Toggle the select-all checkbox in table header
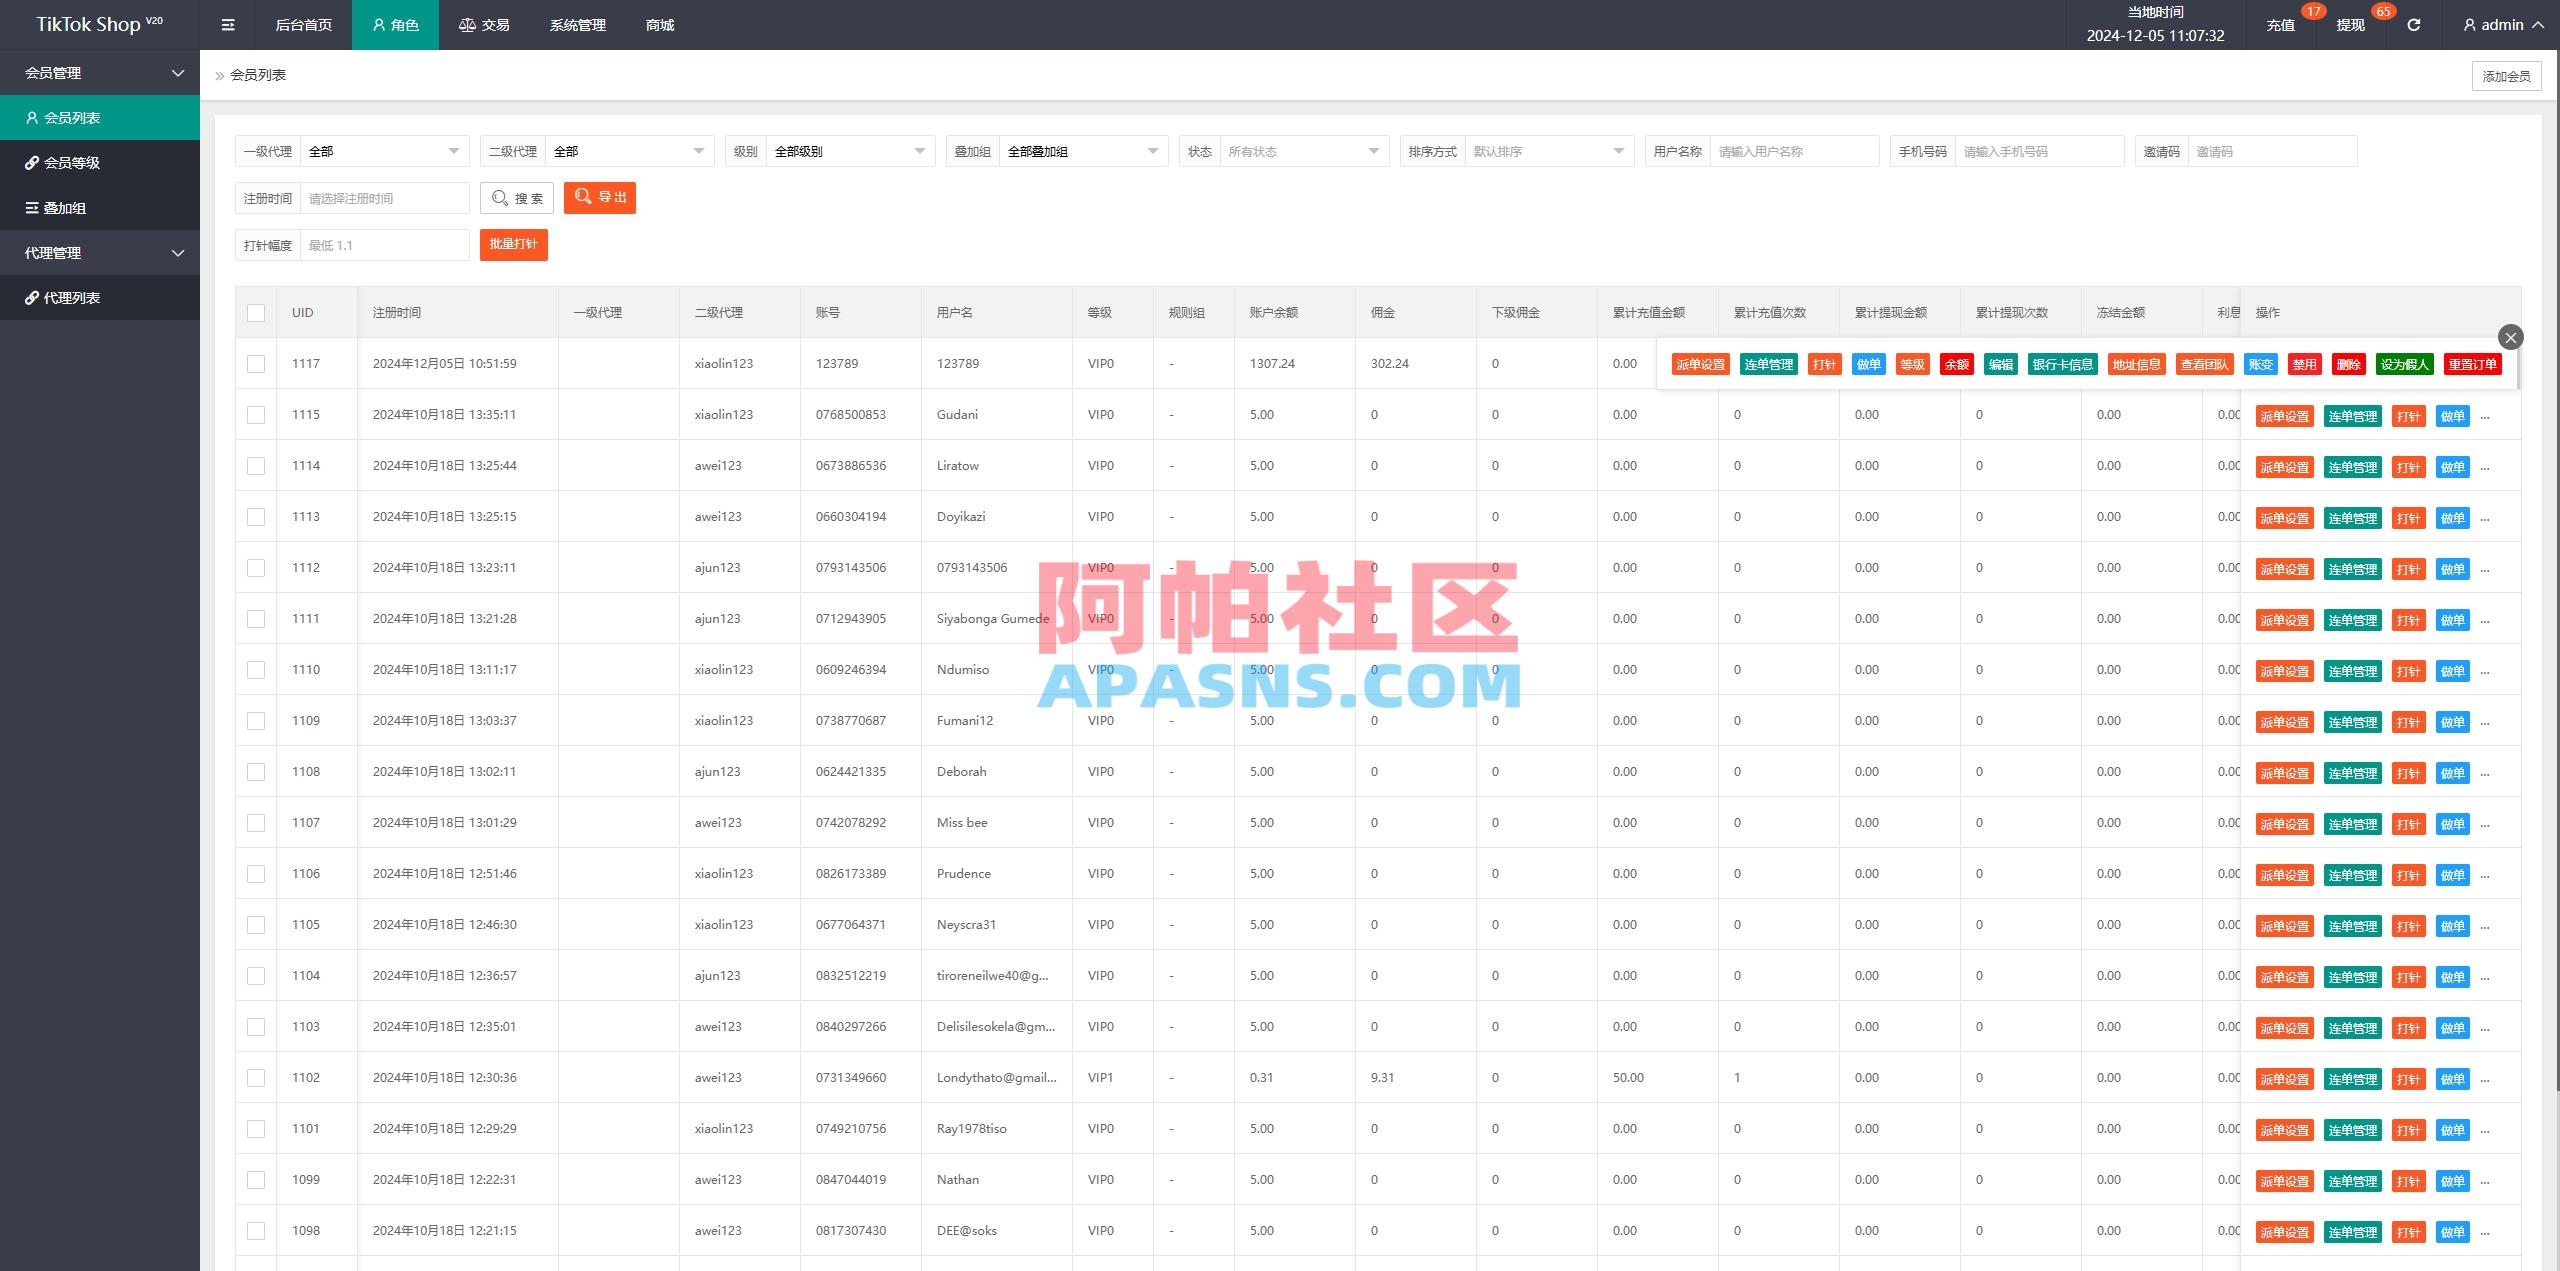The image size is (2560, 1271). pyautogui.click(x=256, y=312)
